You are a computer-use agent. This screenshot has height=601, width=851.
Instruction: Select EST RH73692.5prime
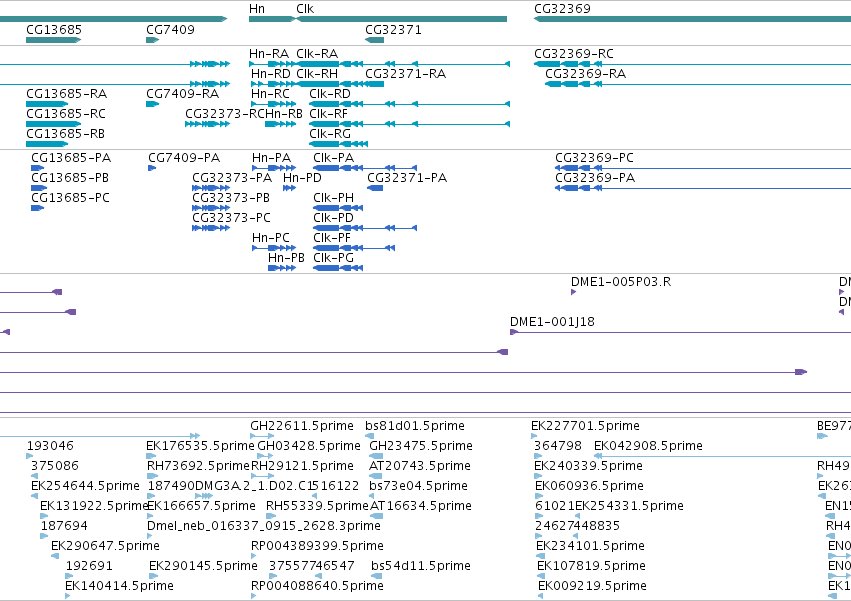(199, 466)
